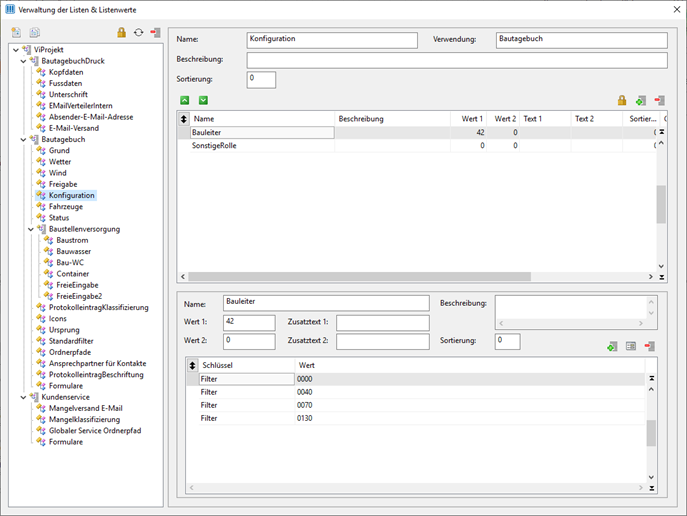Open Absender-E-Mail-Adresse list
Image resolution: width=687 pixels, height=516 pixels.
(91, 117)
